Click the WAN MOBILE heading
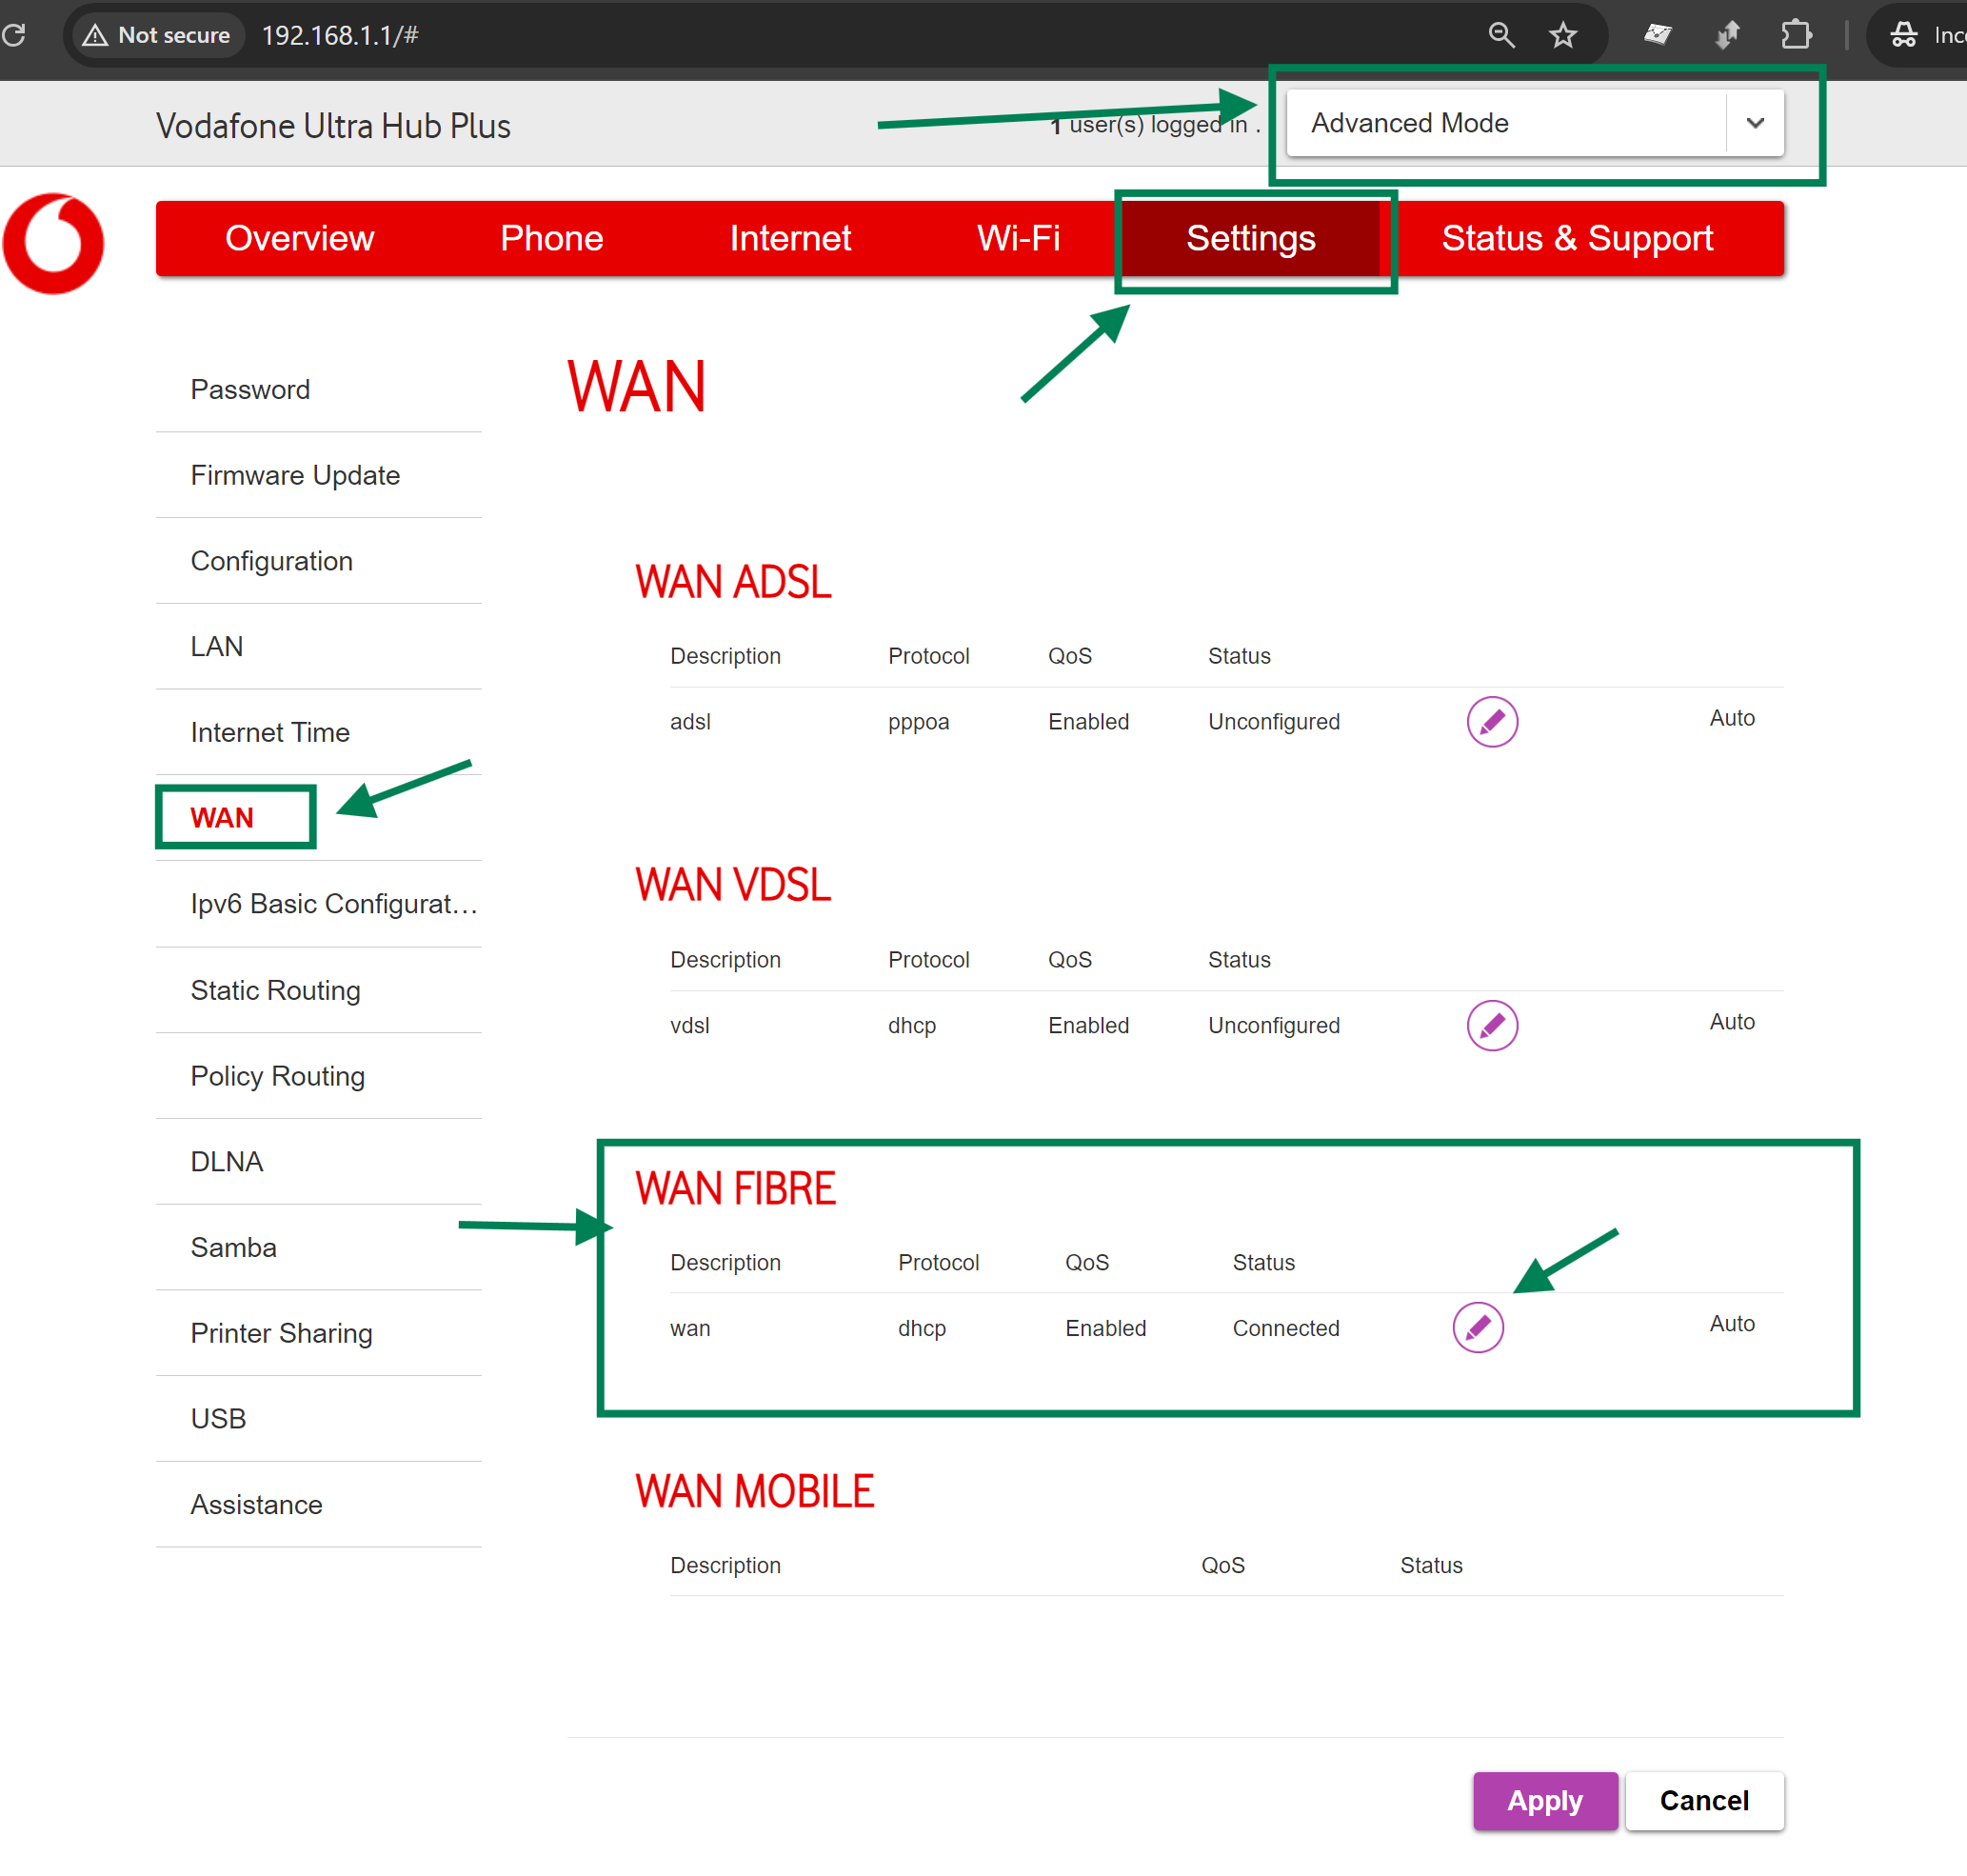 tap(755, 1492)
